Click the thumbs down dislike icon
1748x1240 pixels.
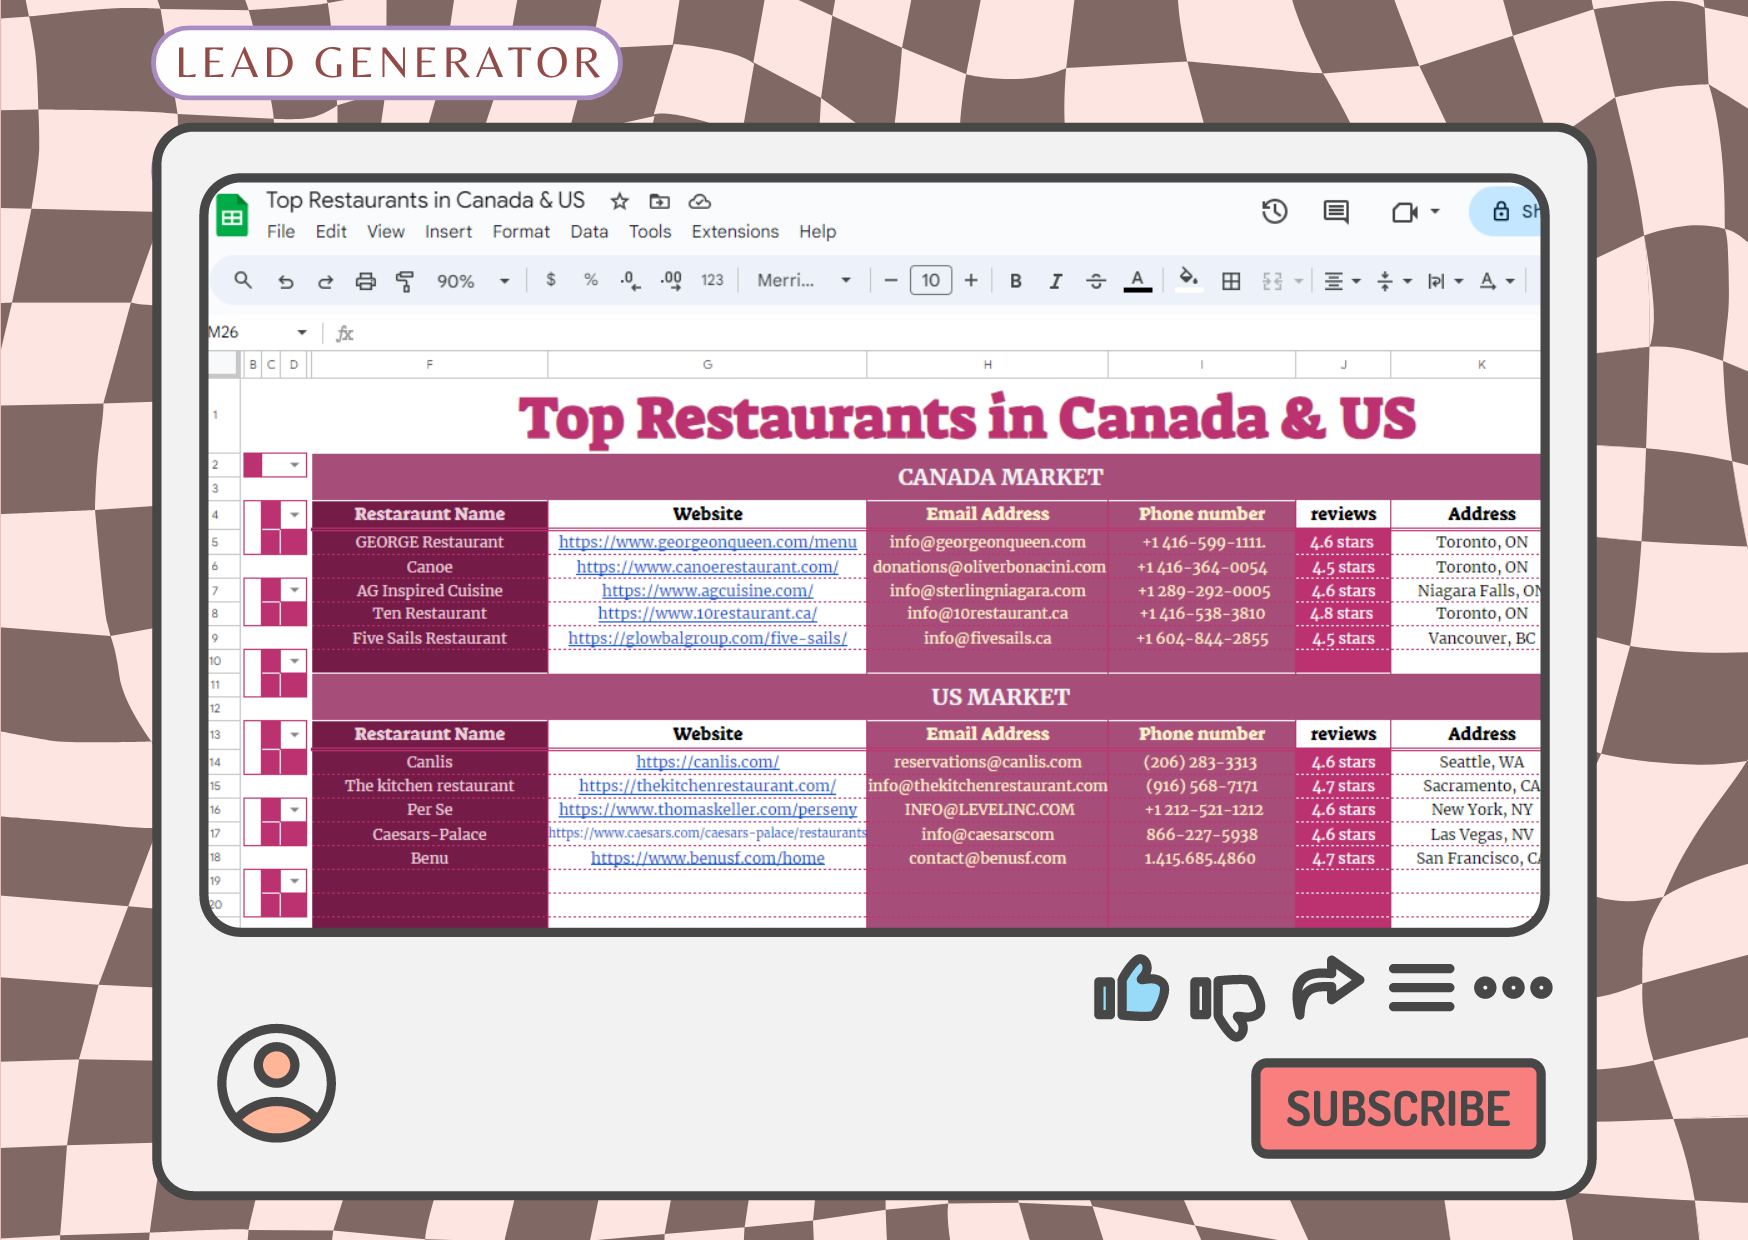pos(1227,1006)
